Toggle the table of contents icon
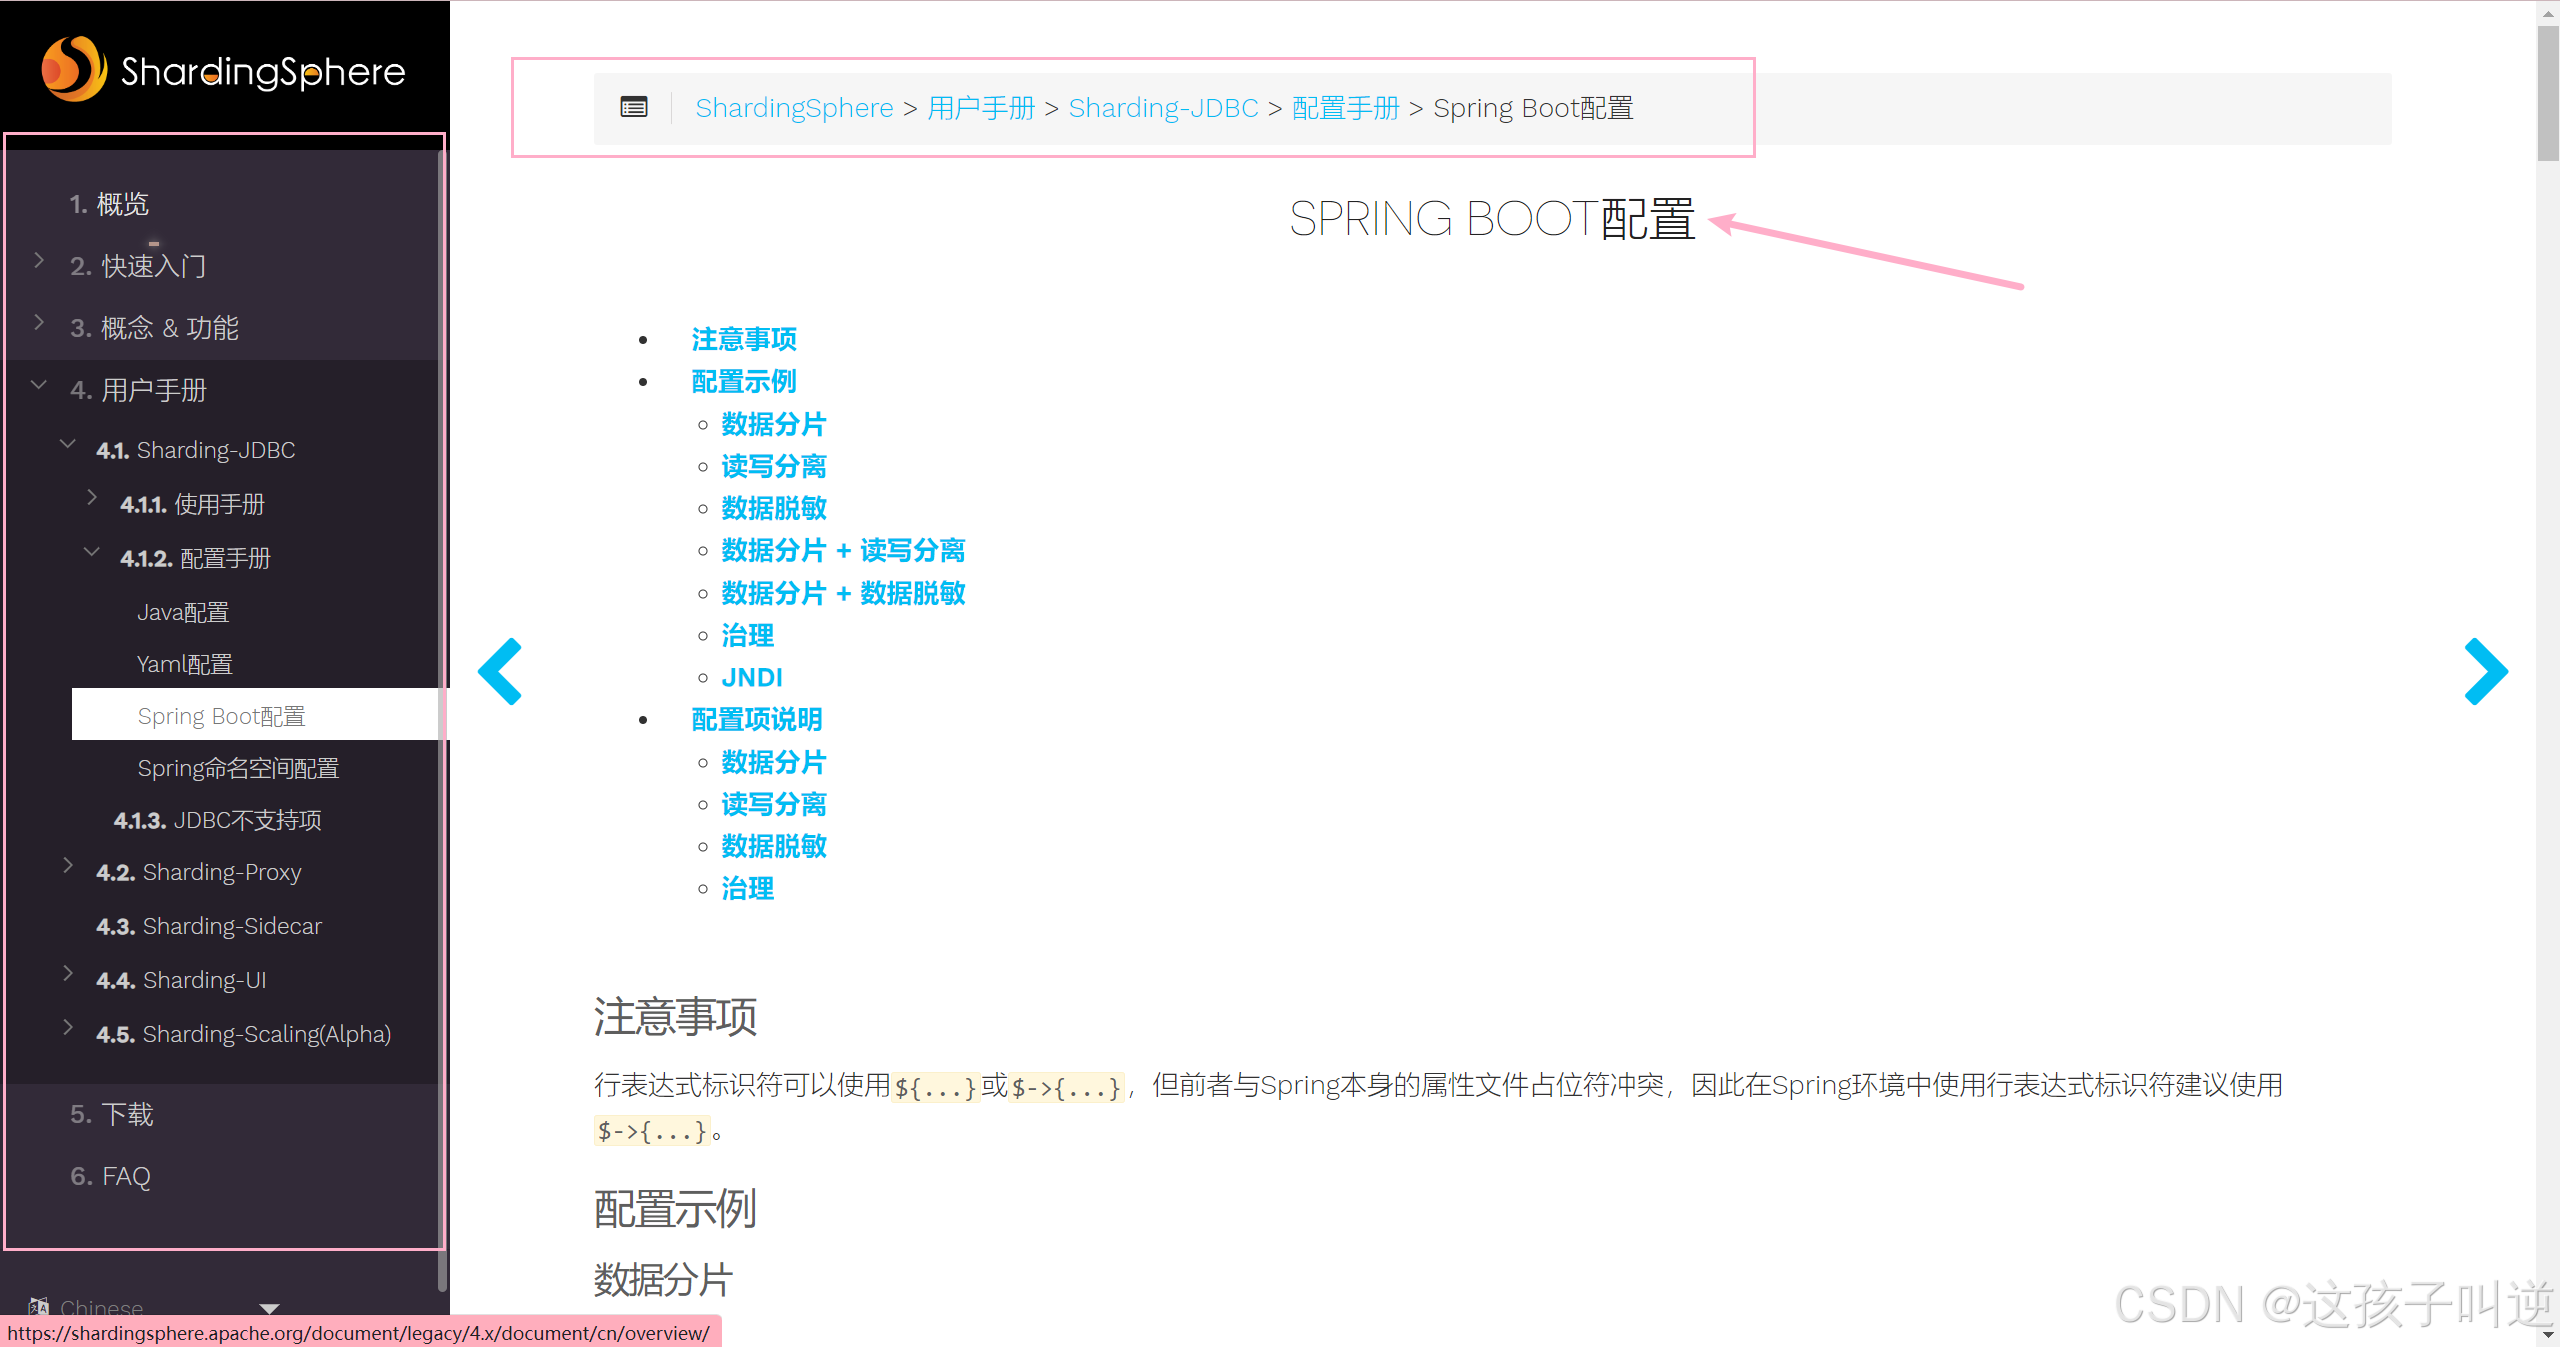The width and height of the screenshot is (2560, 1347). point(634,108)
